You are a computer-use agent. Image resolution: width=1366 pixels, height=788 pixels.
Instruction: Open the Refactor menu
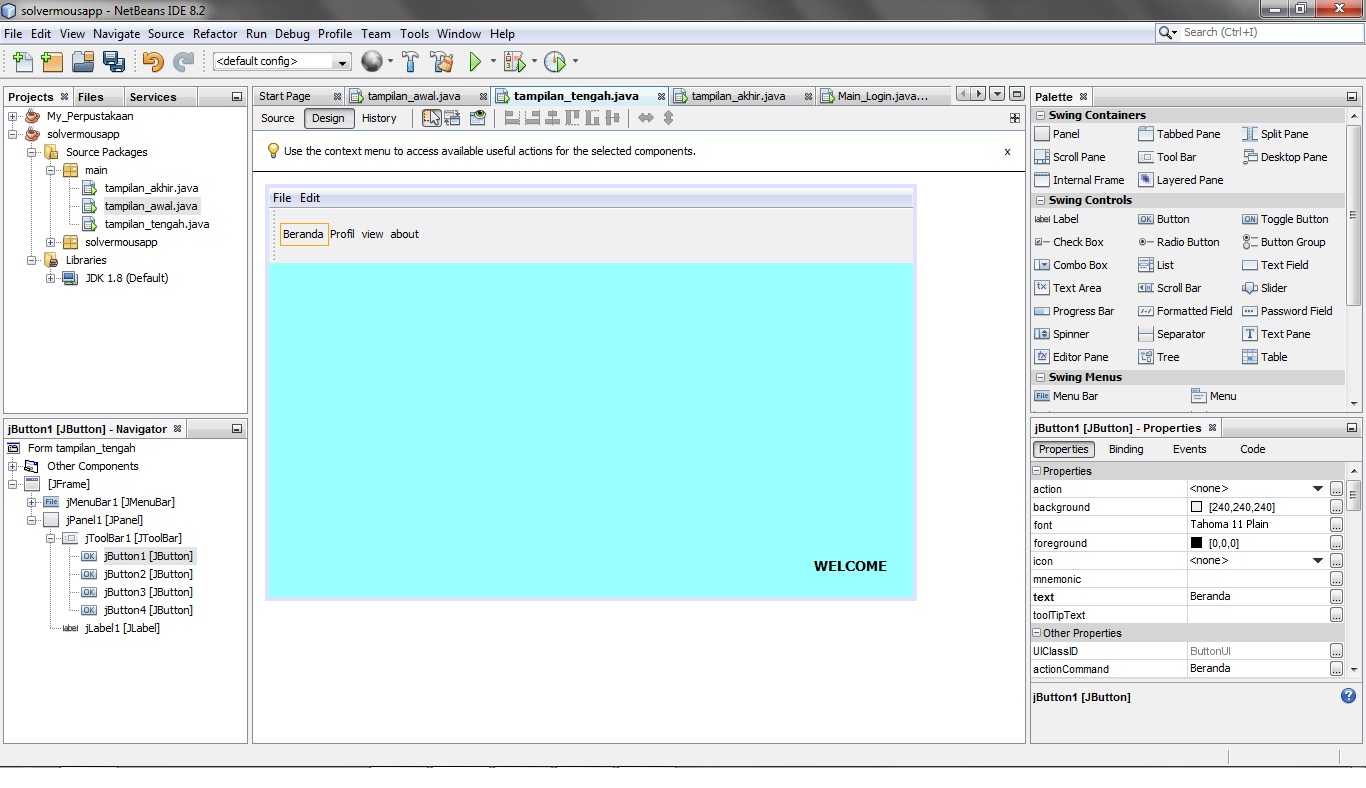tap(214, 33)
